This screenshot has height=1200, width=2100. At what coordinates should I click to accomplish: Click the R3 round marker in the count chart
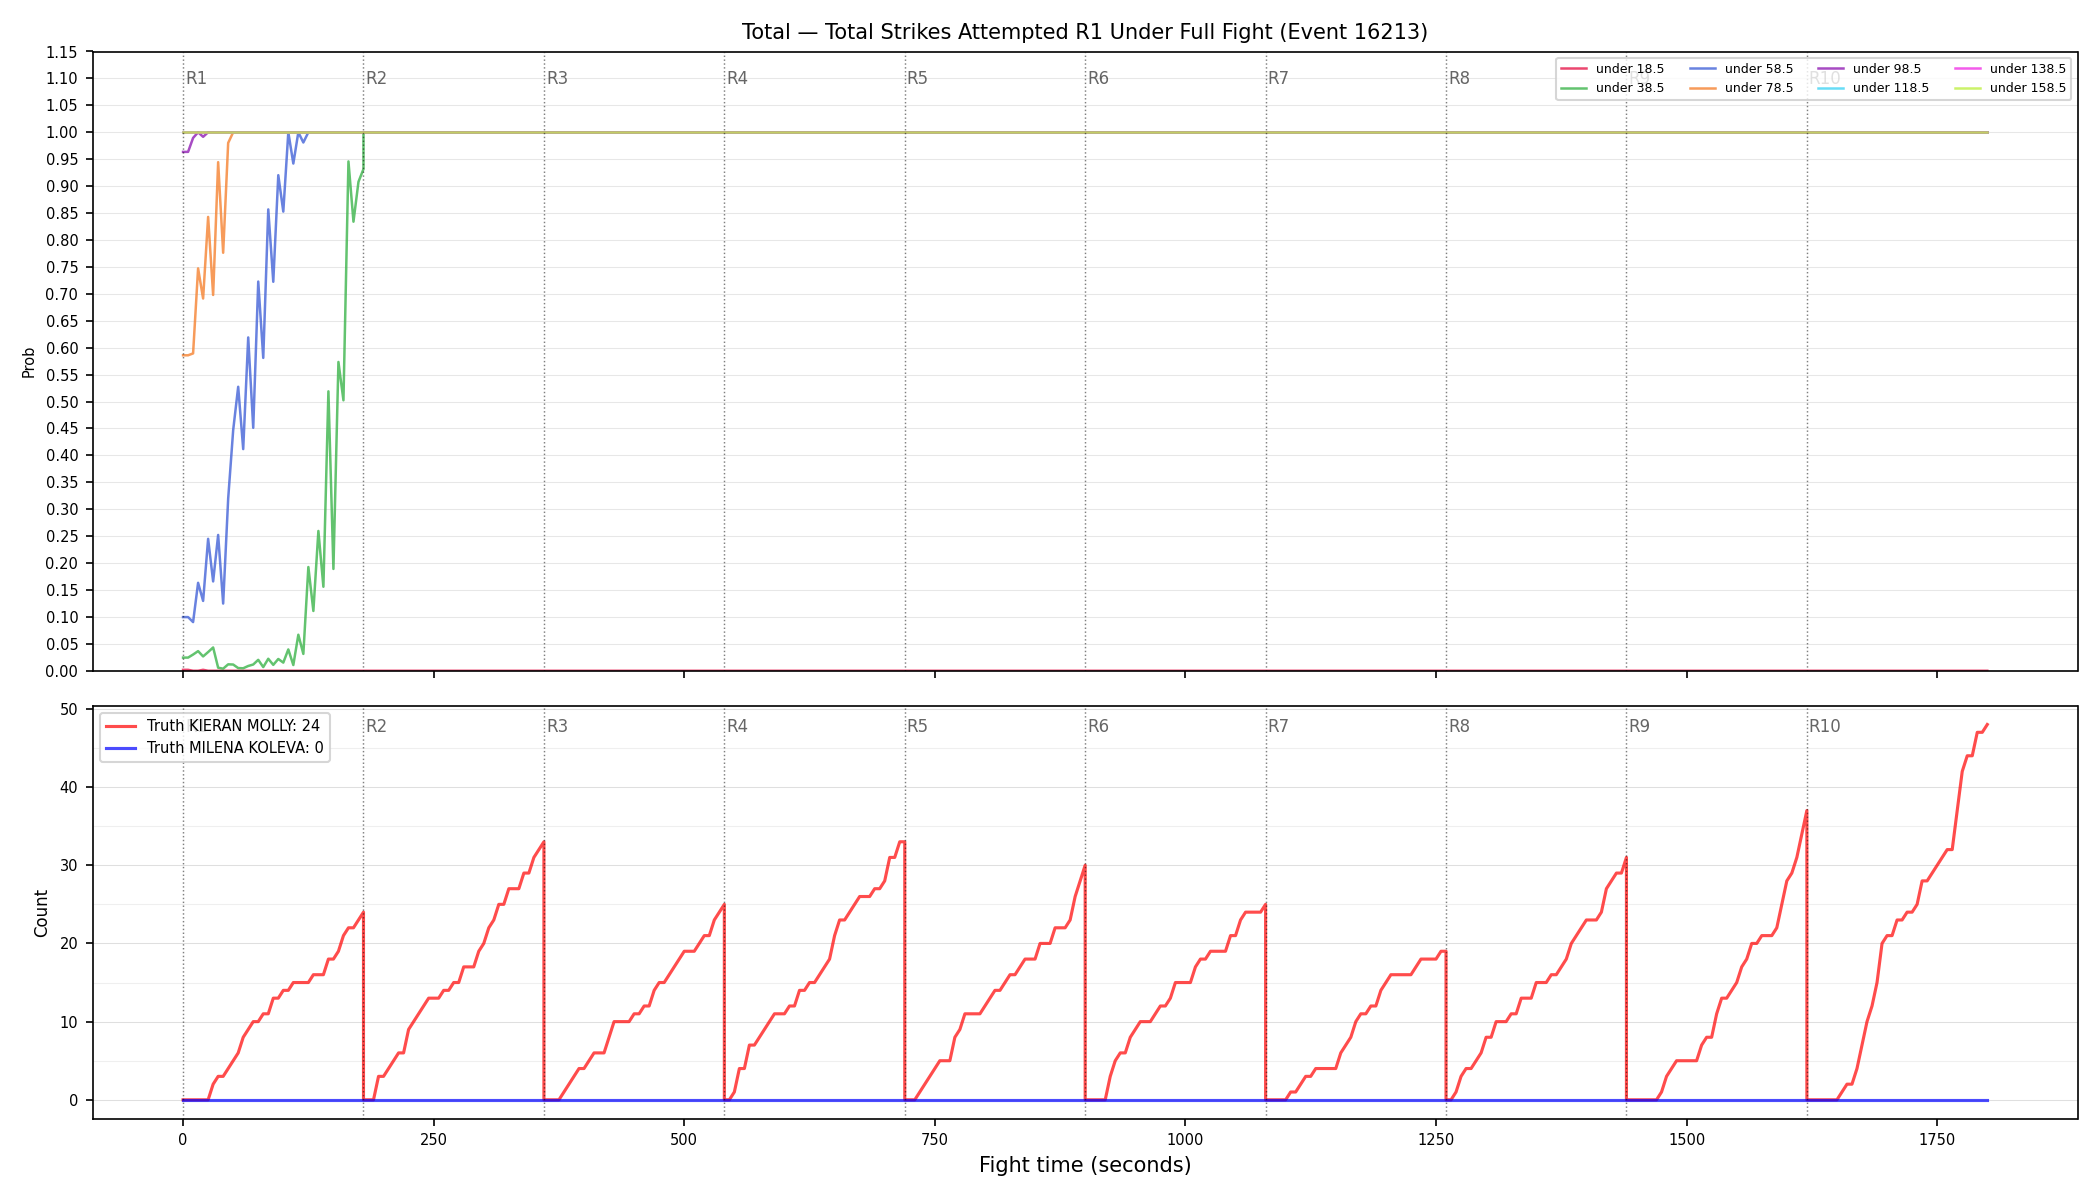pyautogui.click(x=557, y=726)
